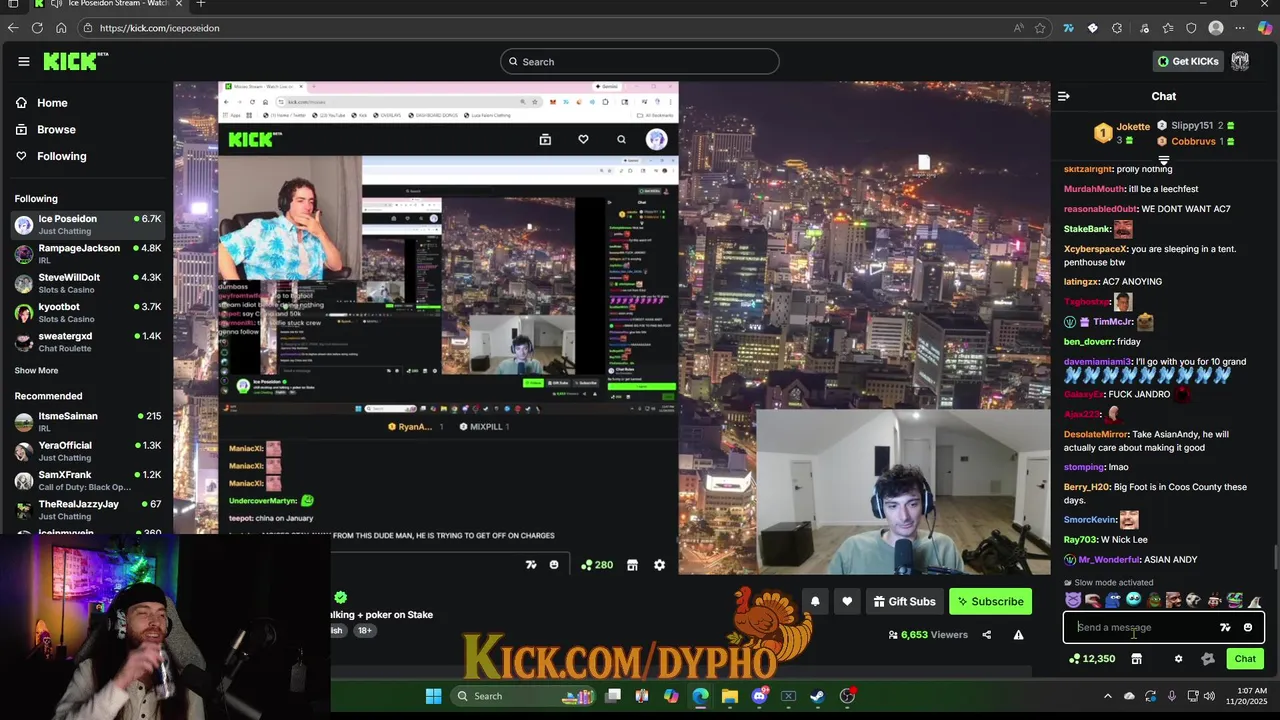Screen dimensions: 1280x720
Task: Insert the blue round-face quick emote
Action: pyautogui.click(x=1133, y=600)
